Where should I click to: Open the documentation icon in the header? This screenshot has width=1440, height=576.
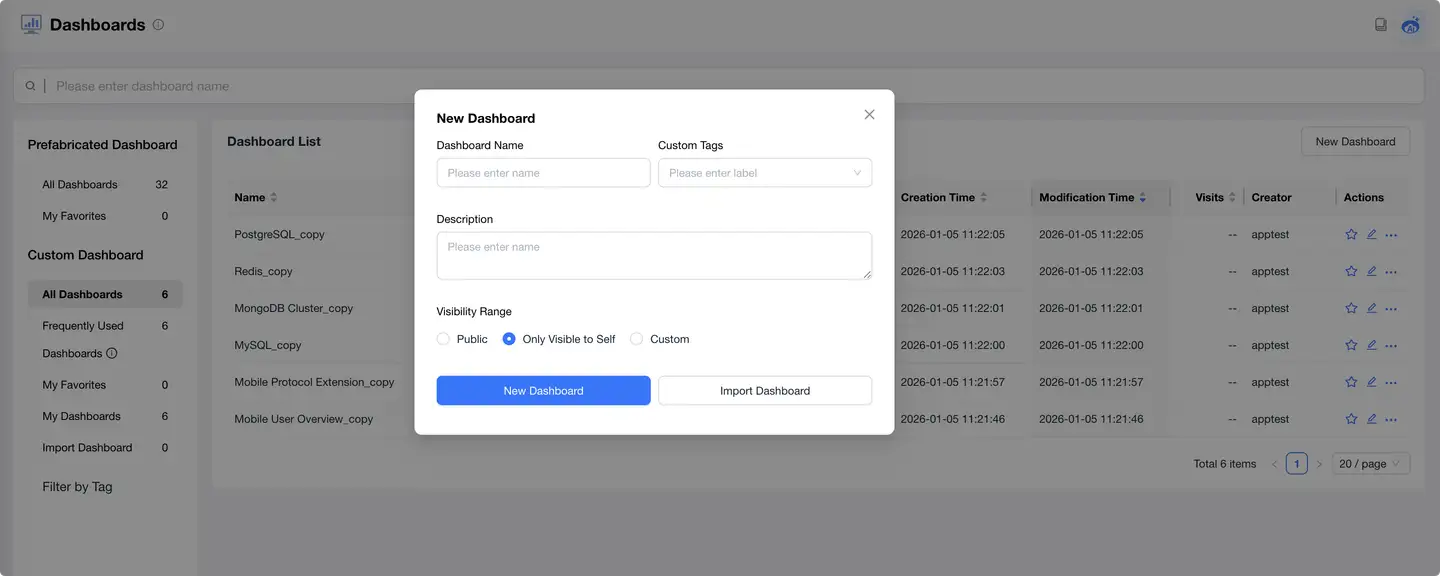1381,24
